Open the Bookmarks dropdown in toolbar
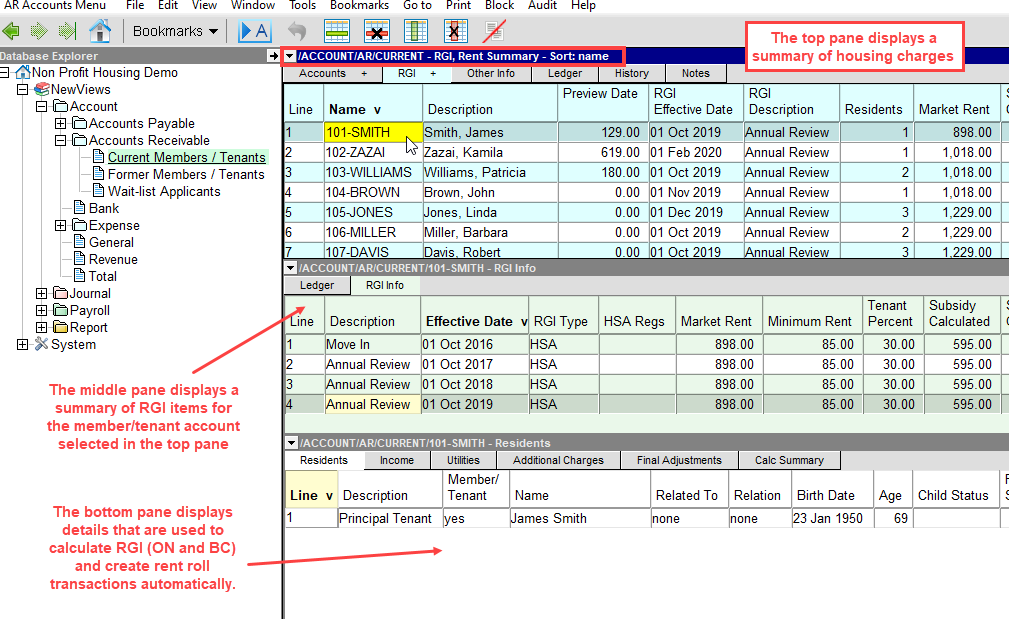Viewport: 1009px width, 619px height. pyautogui.click(x=175, y=31)
